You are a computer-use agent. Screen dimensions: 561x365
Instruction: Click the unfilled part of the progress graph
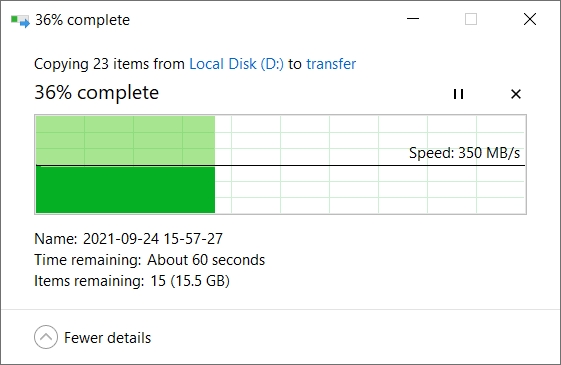370,165
